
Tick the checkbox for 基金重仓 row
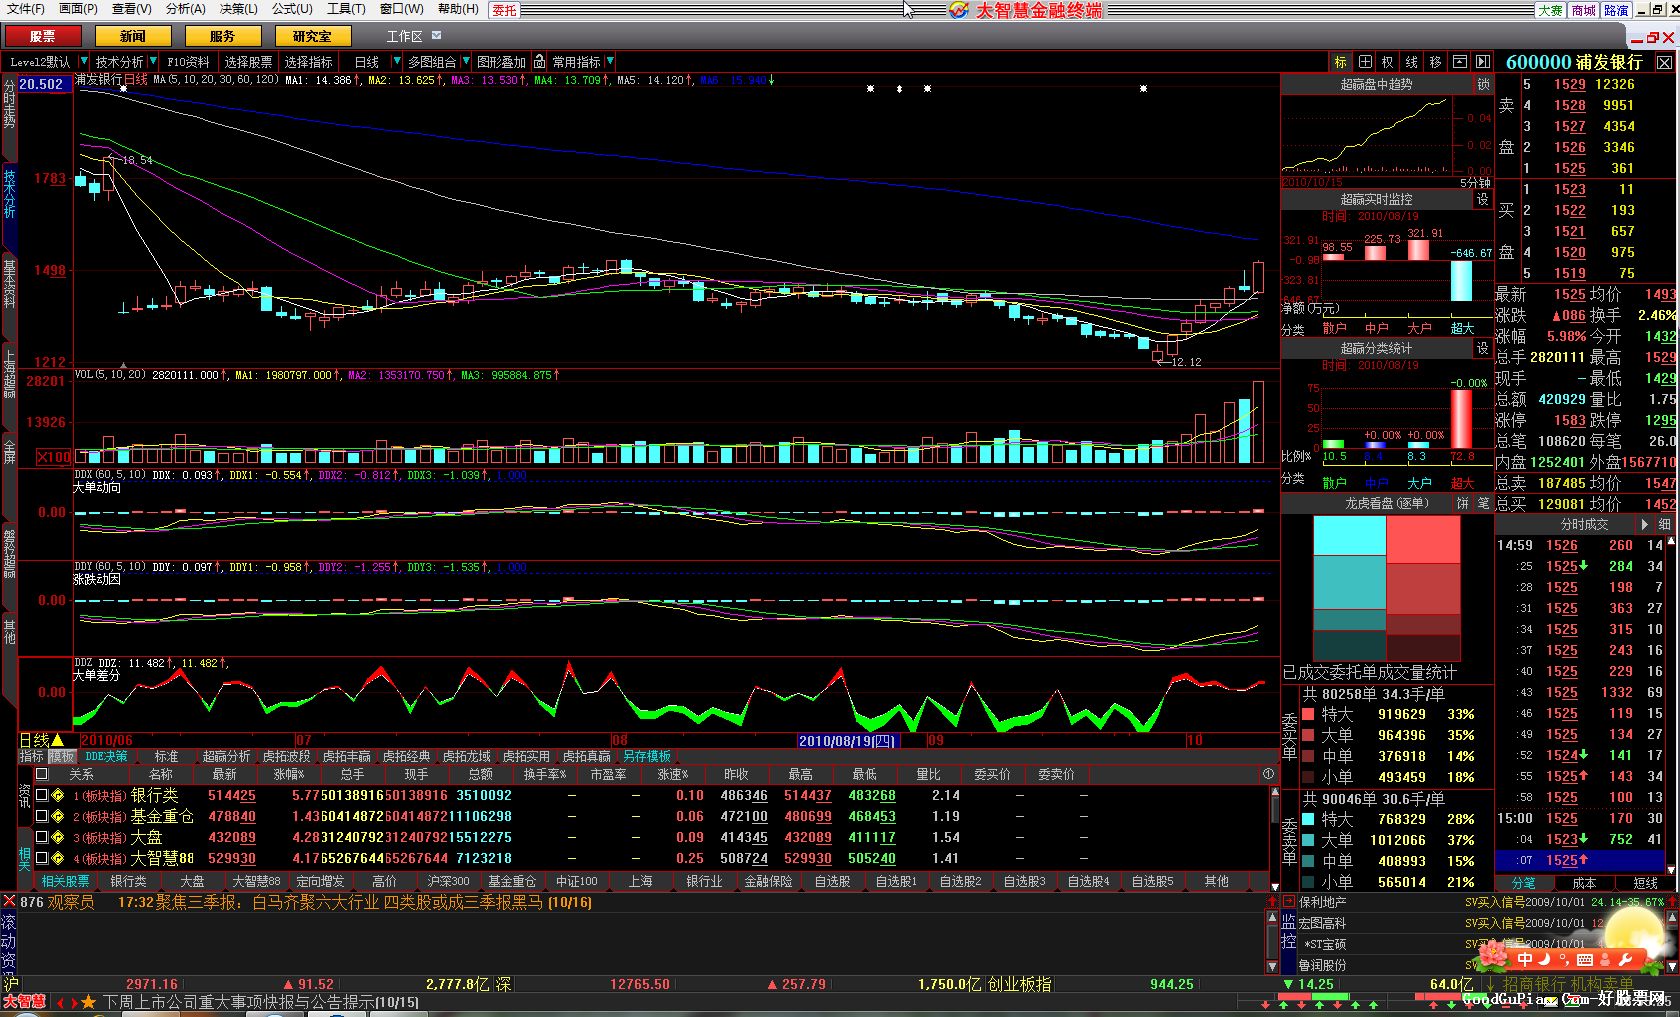coord(41,817)
